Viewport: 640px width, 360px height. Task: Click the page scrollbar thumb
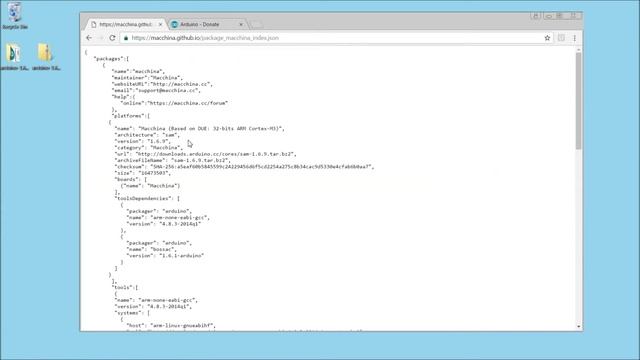578,101
